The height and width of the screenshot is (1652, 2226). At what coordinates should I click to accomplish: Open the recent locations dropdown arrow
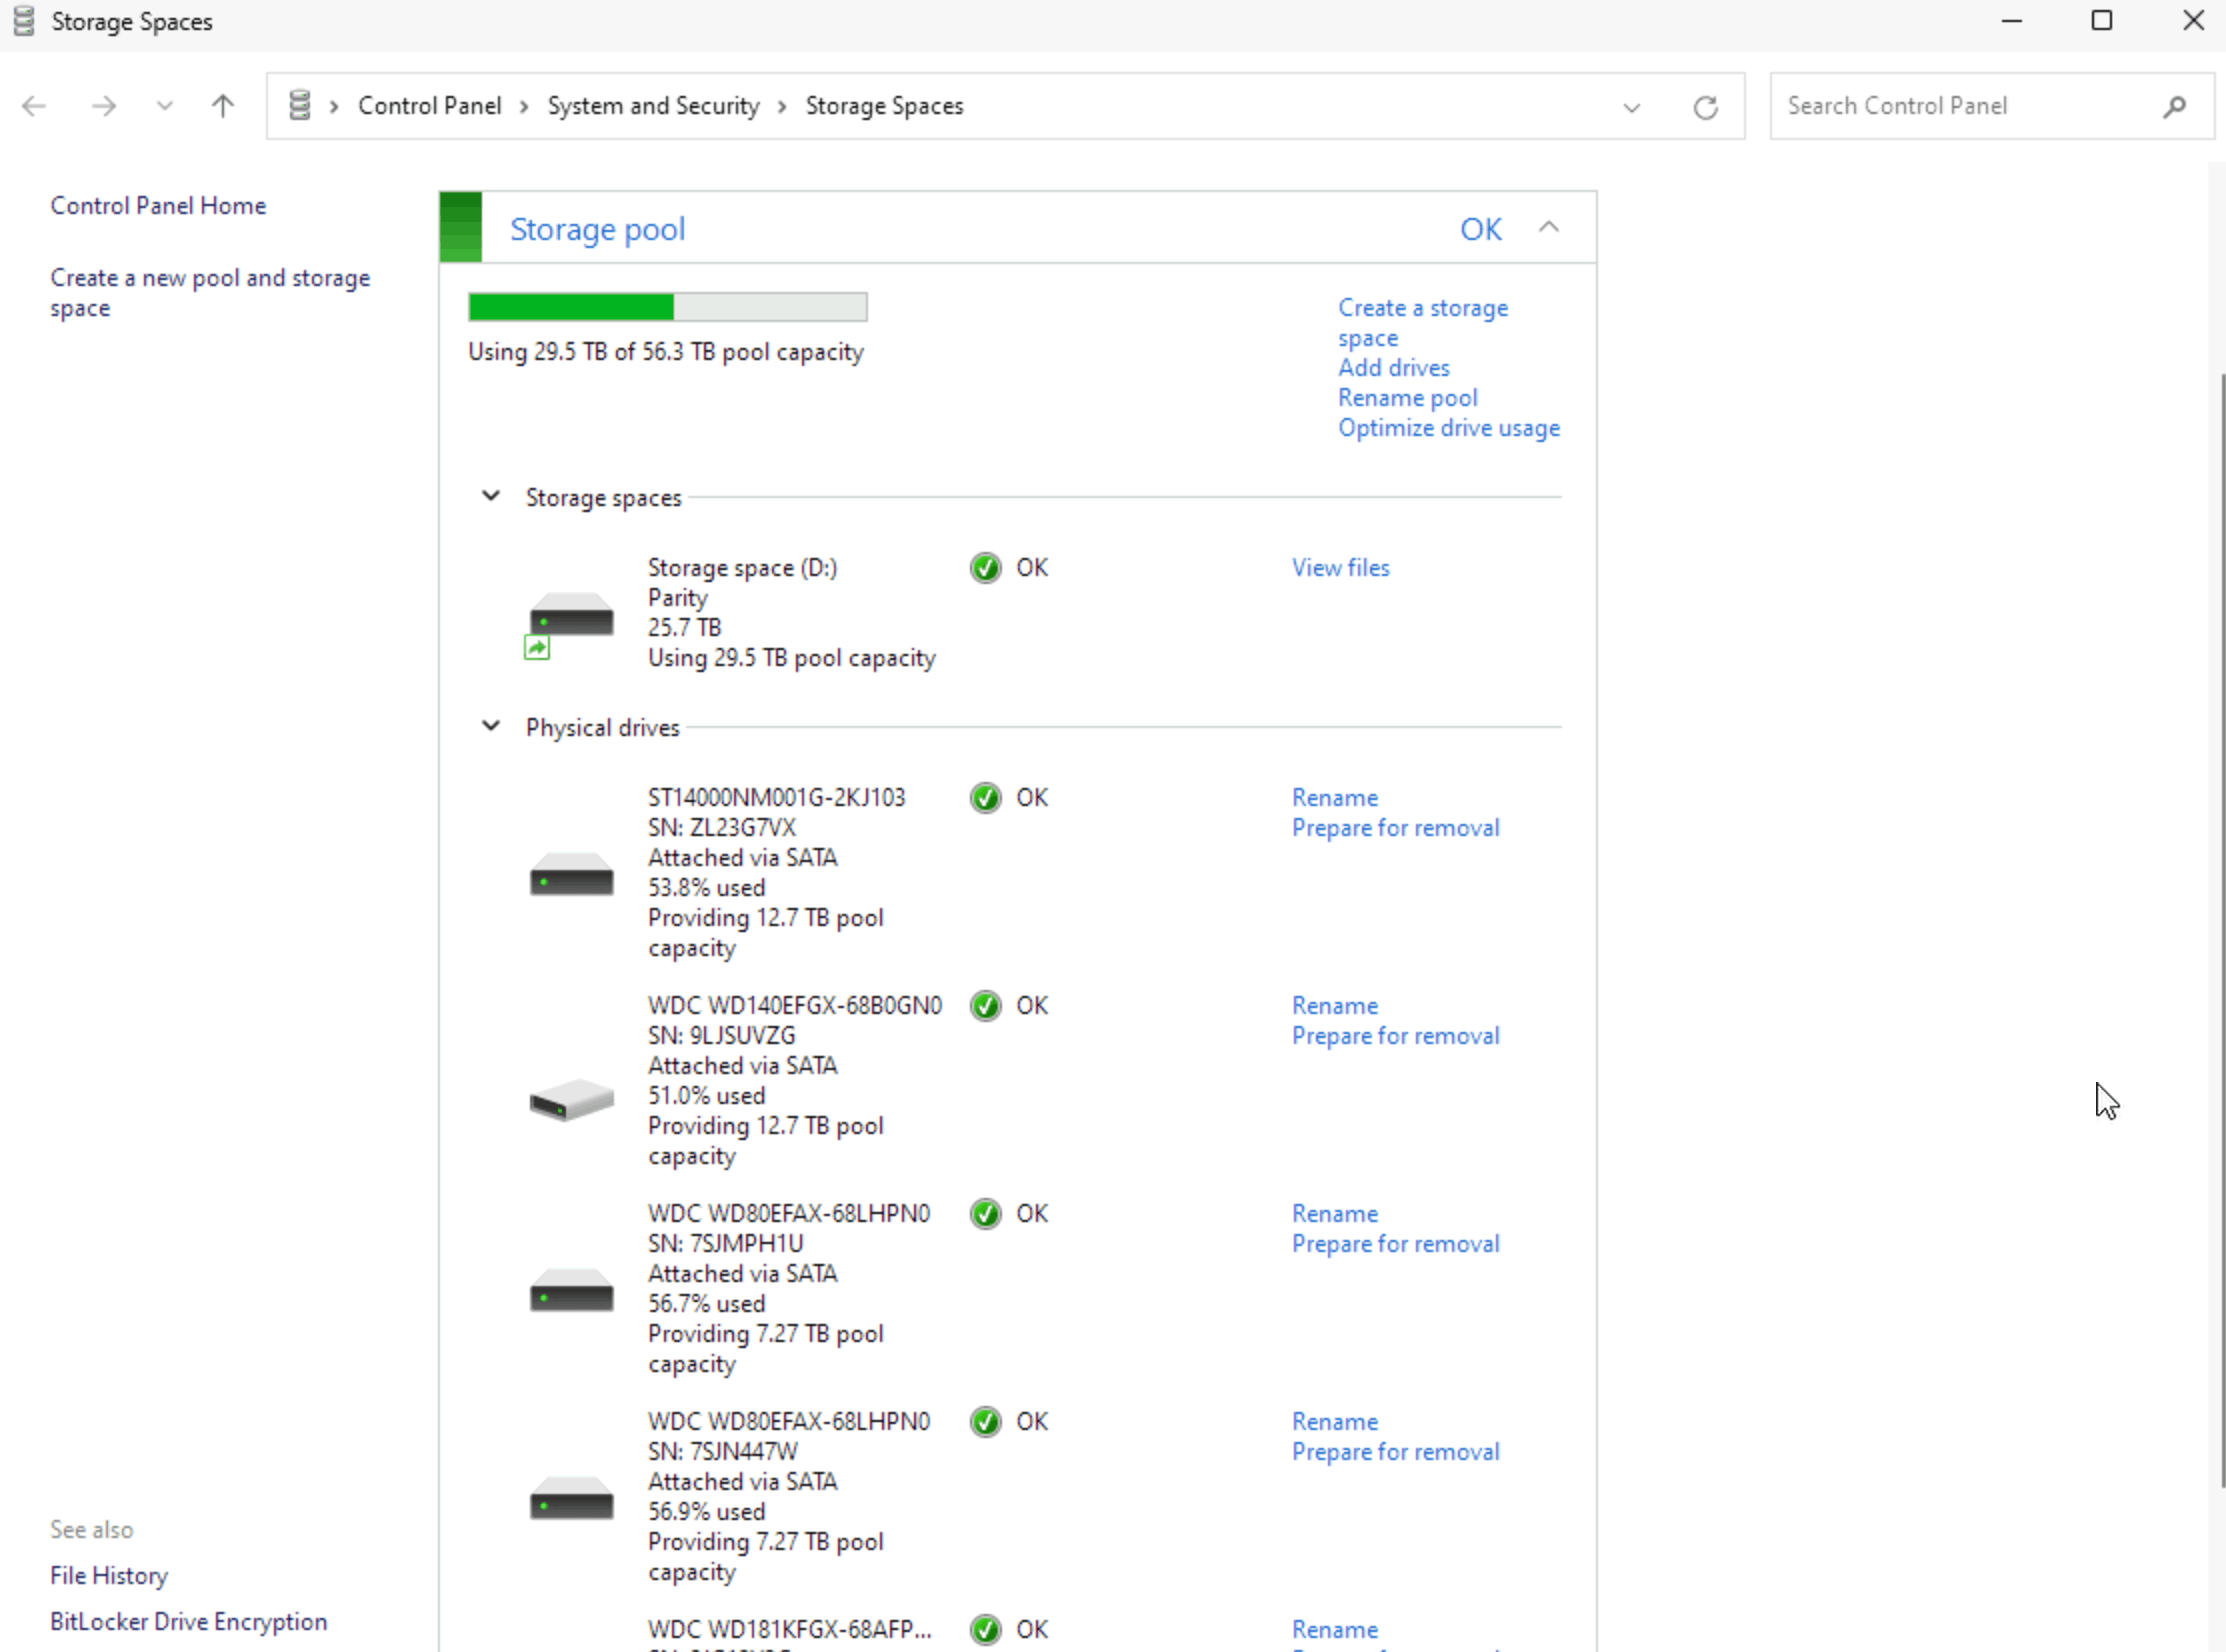tap(165, 106)
